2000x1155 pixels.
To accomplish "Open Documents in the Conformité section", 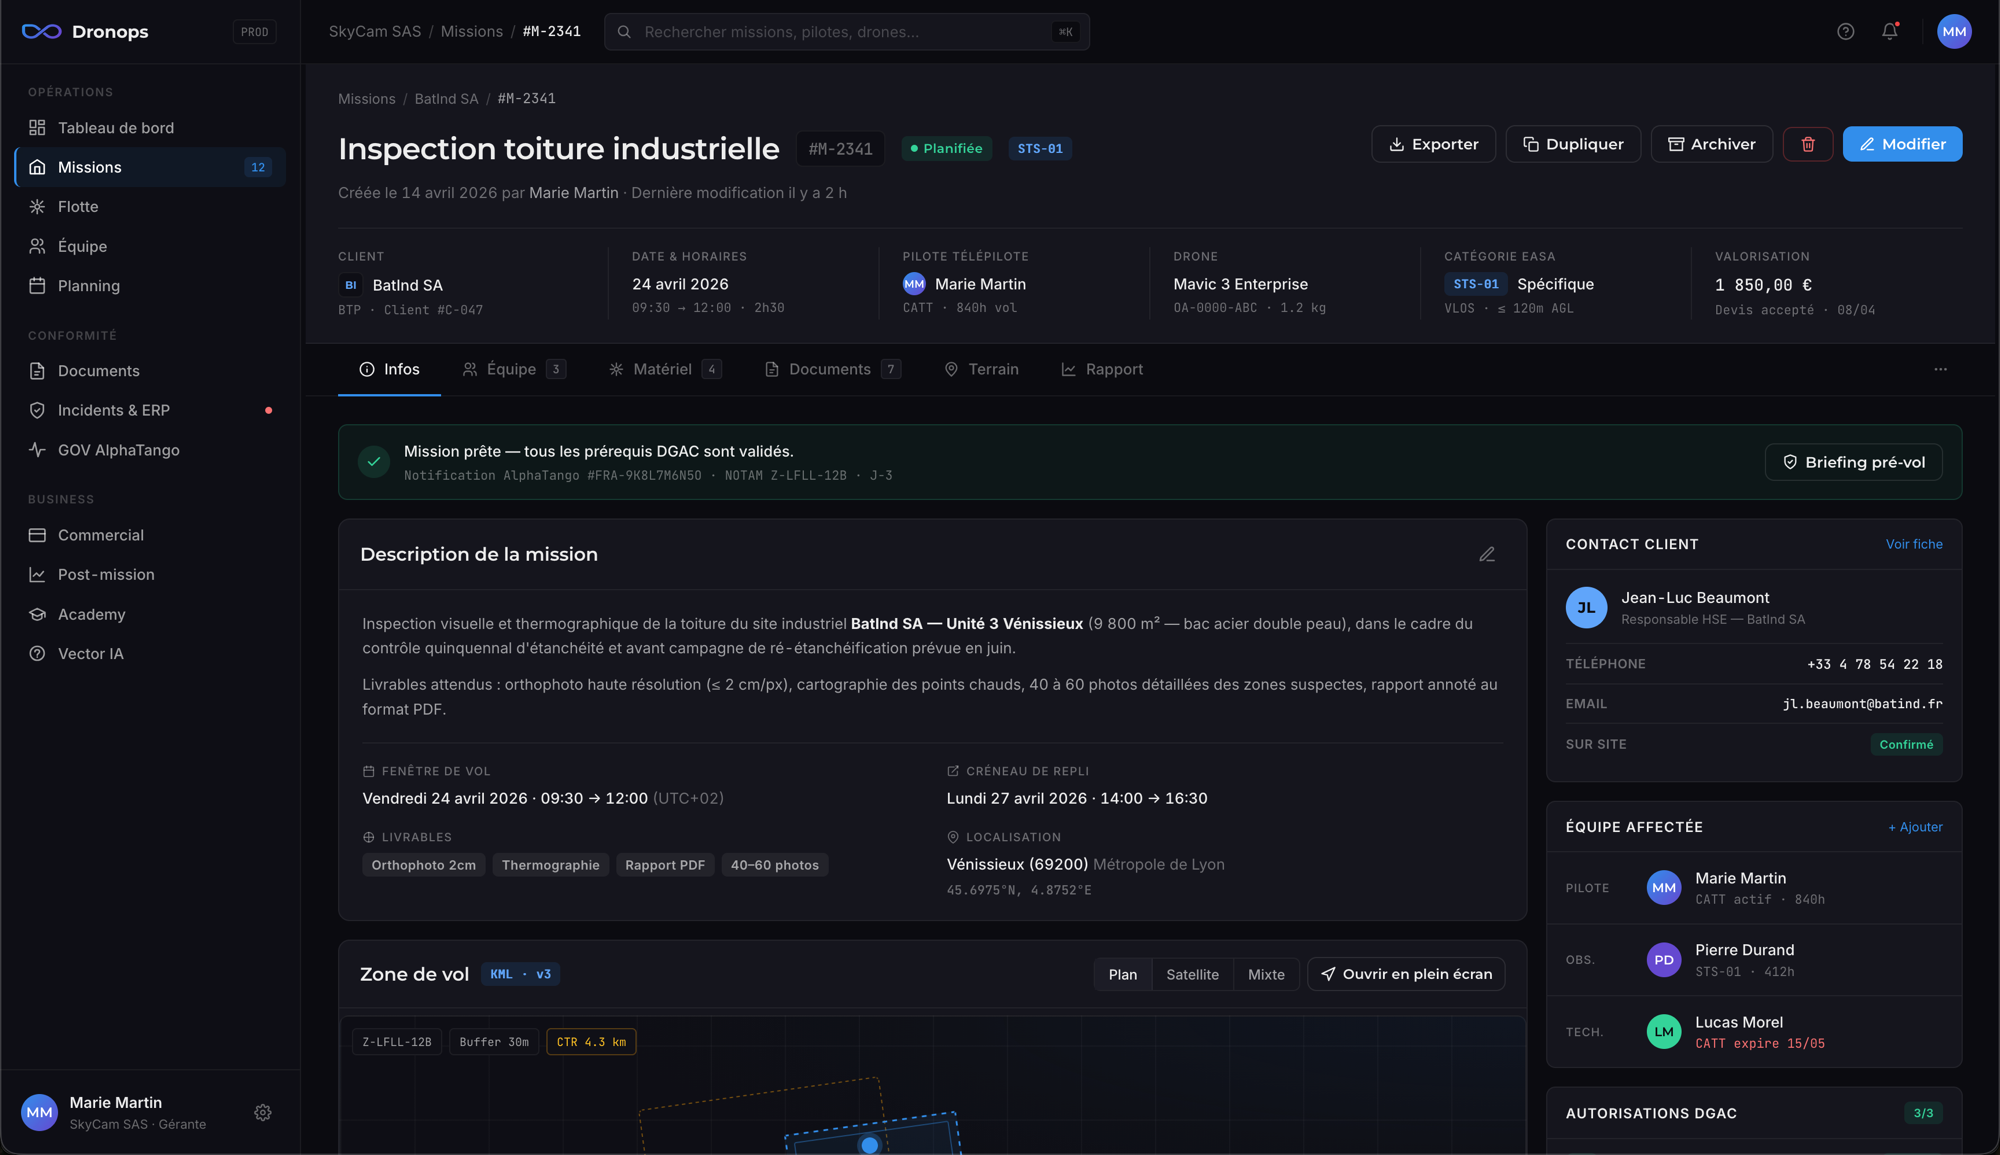I will pyautogui.click(x=150, y=371).
